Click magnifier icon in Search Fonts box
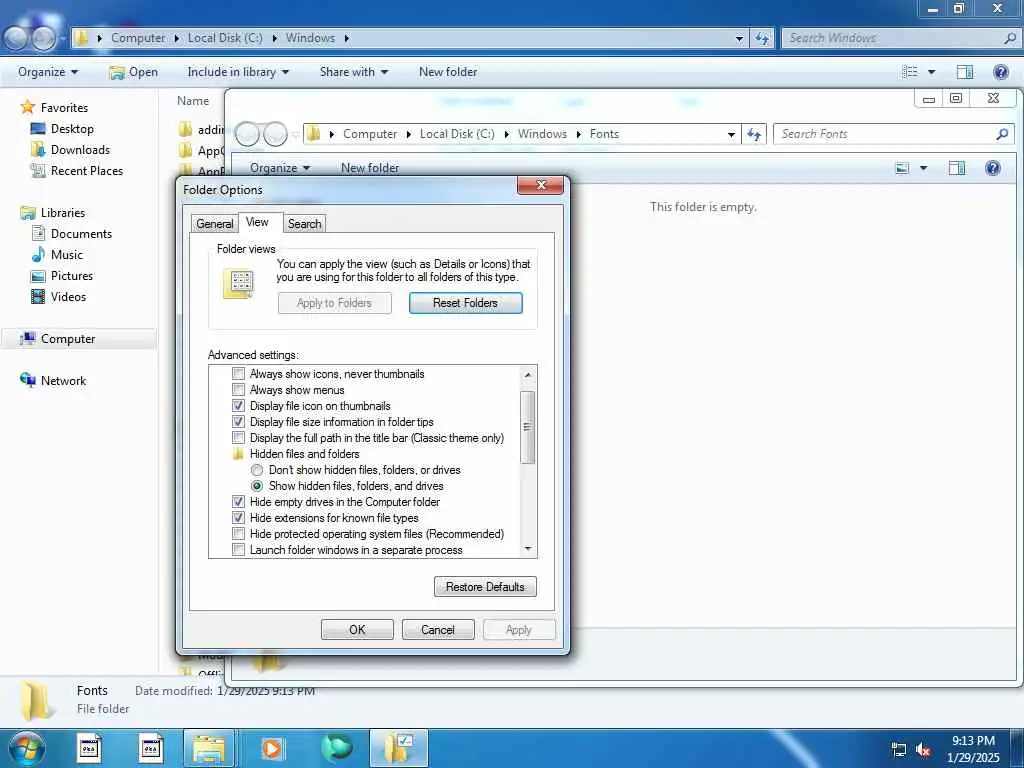1024x768 pixels. 1002,134
